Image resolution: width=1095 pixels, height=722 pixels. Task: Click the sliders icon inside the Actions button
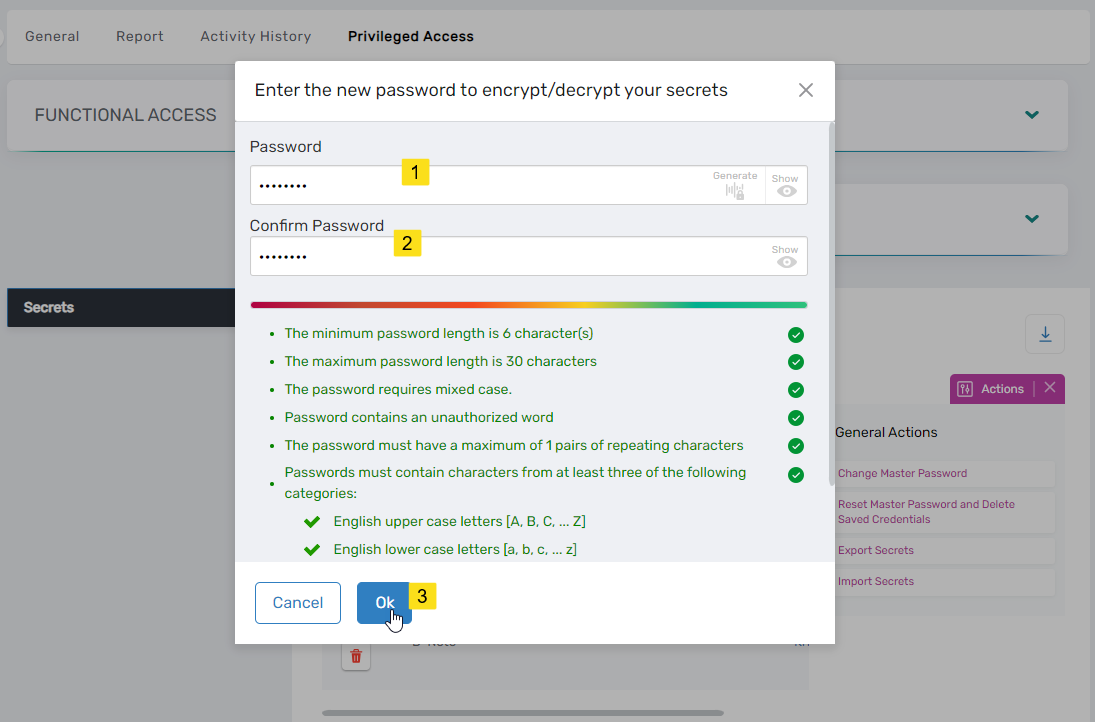point(967,389)
